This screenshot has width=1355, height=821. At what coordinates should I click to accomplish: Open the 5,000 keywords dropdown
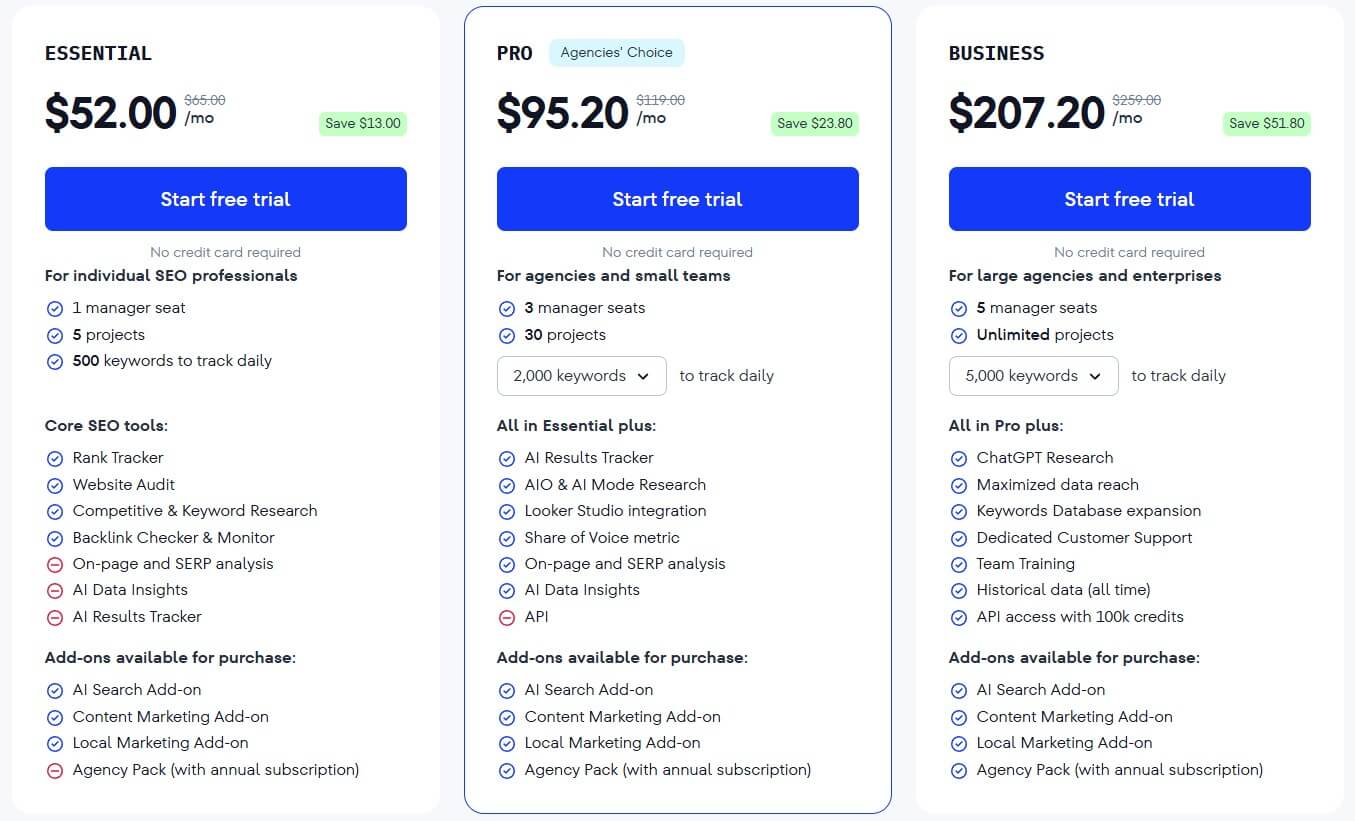1033,376
